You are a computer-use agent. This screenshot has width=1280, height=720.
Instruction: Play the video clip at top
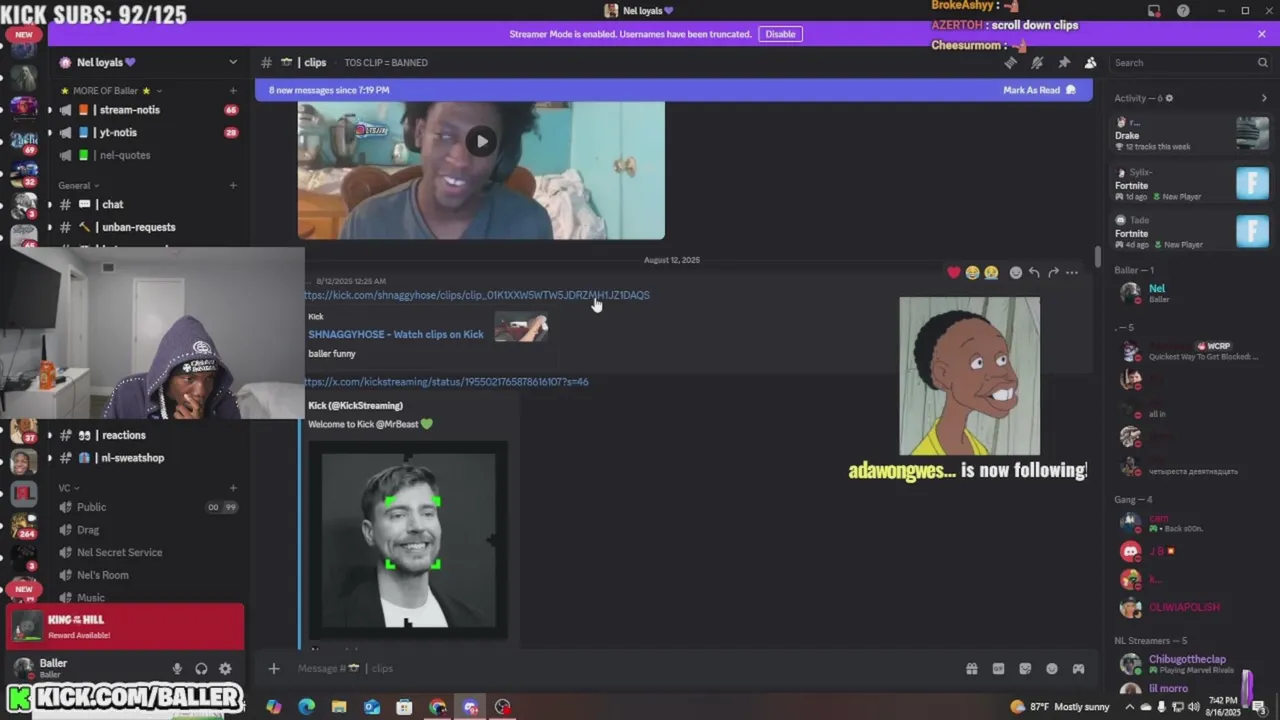(481, 141)
